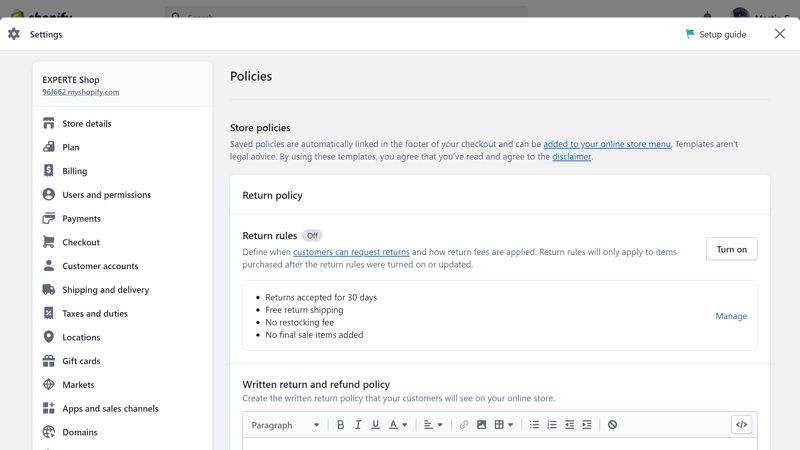Open the text alignment dropdown
This screenshot has height=450, width=800.
[x=433, y=424]
